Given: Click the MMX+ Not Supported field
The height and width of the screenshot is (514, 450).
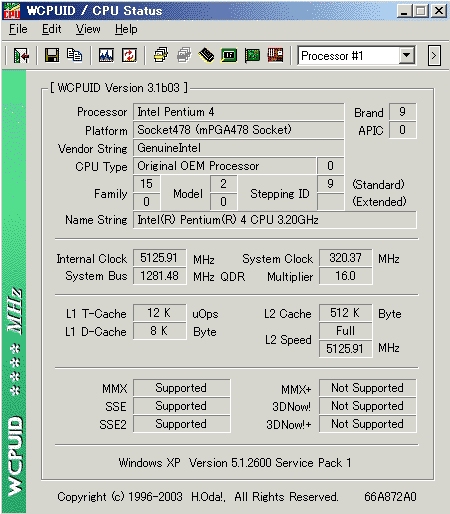Looking at the screenshot, I should click(367, 388).
